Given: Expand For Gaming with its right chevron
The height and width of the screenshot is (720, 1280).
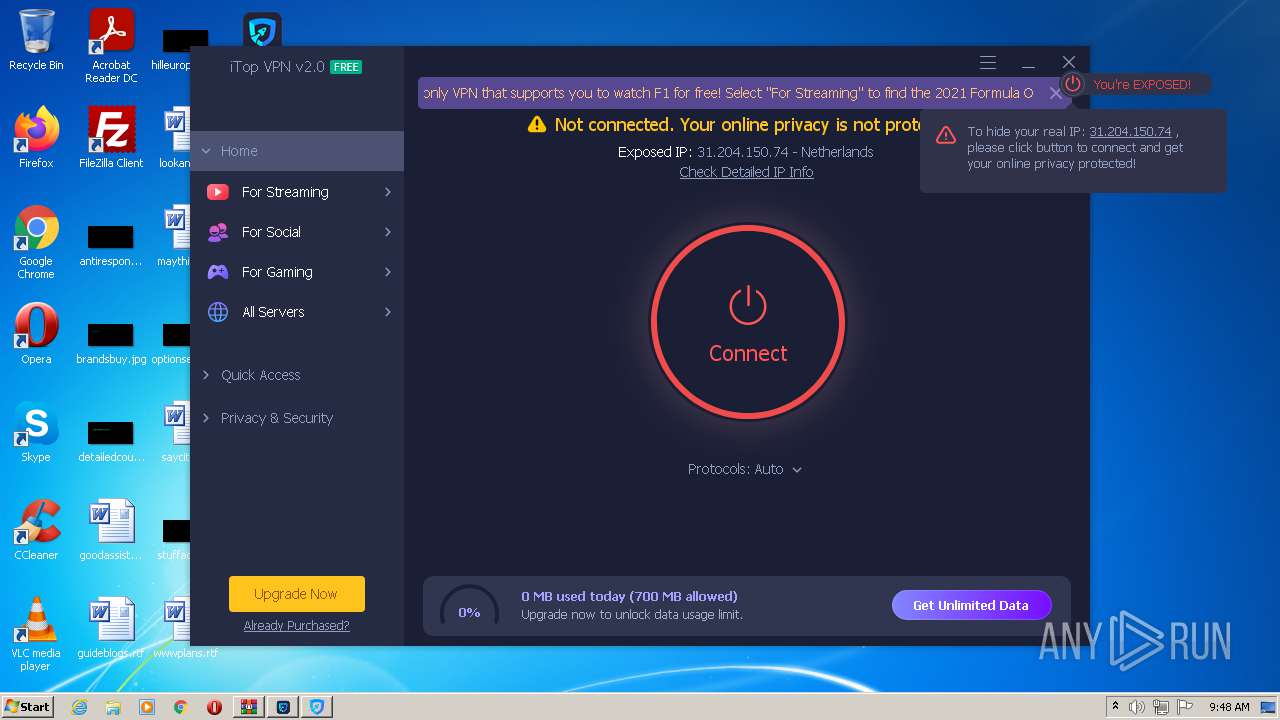Looking at the screenshot, I should tap(388, 272).
